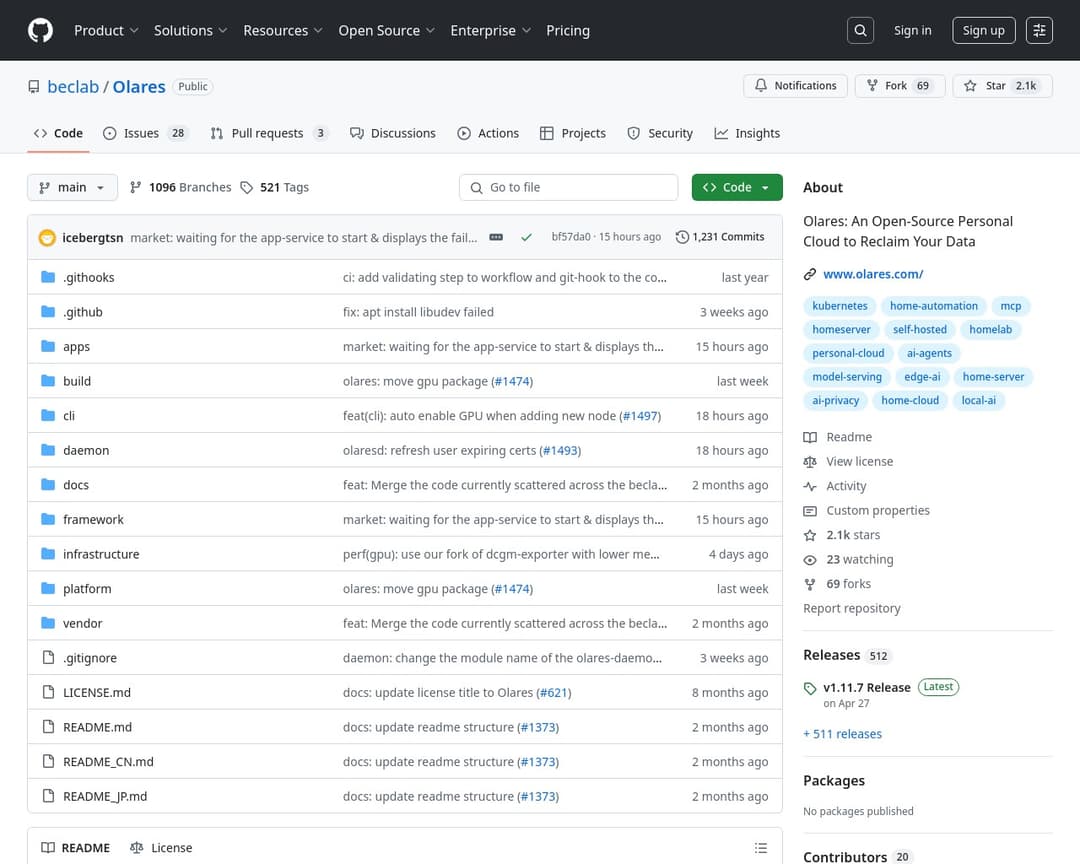The width and height of the screenshot is (1080, 864).
Task: Expand commit message ellipsis icon
Action: 496,237
